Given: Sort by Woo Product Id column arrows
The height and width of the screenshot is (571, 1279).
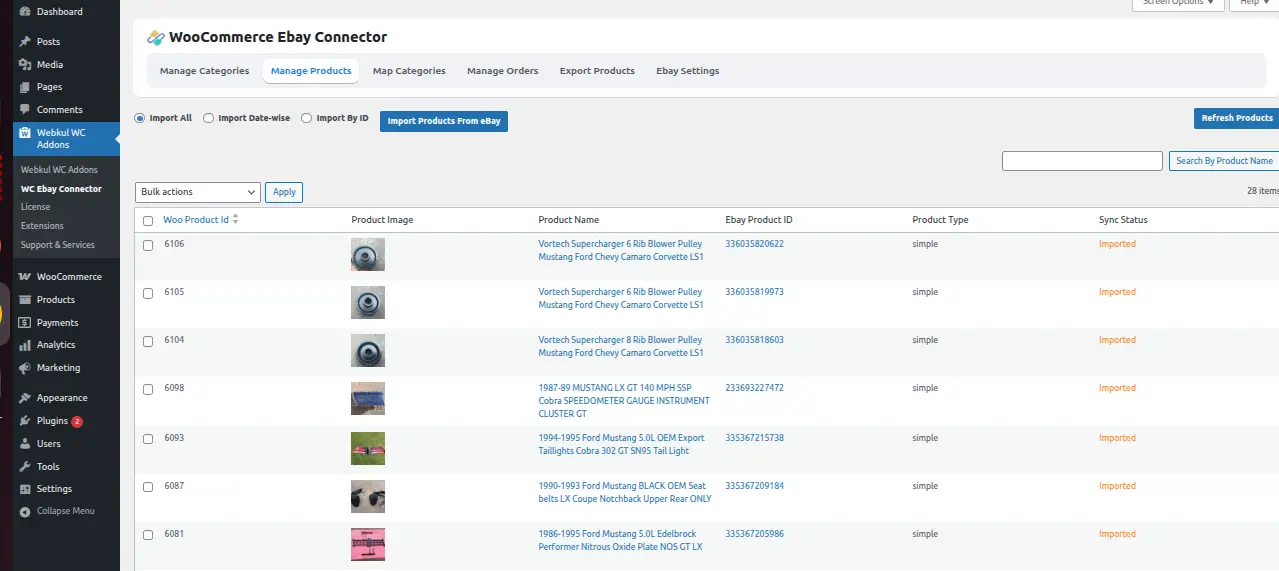Looking at the screenshot, I should pyautogui.click(x=235, y=220).
